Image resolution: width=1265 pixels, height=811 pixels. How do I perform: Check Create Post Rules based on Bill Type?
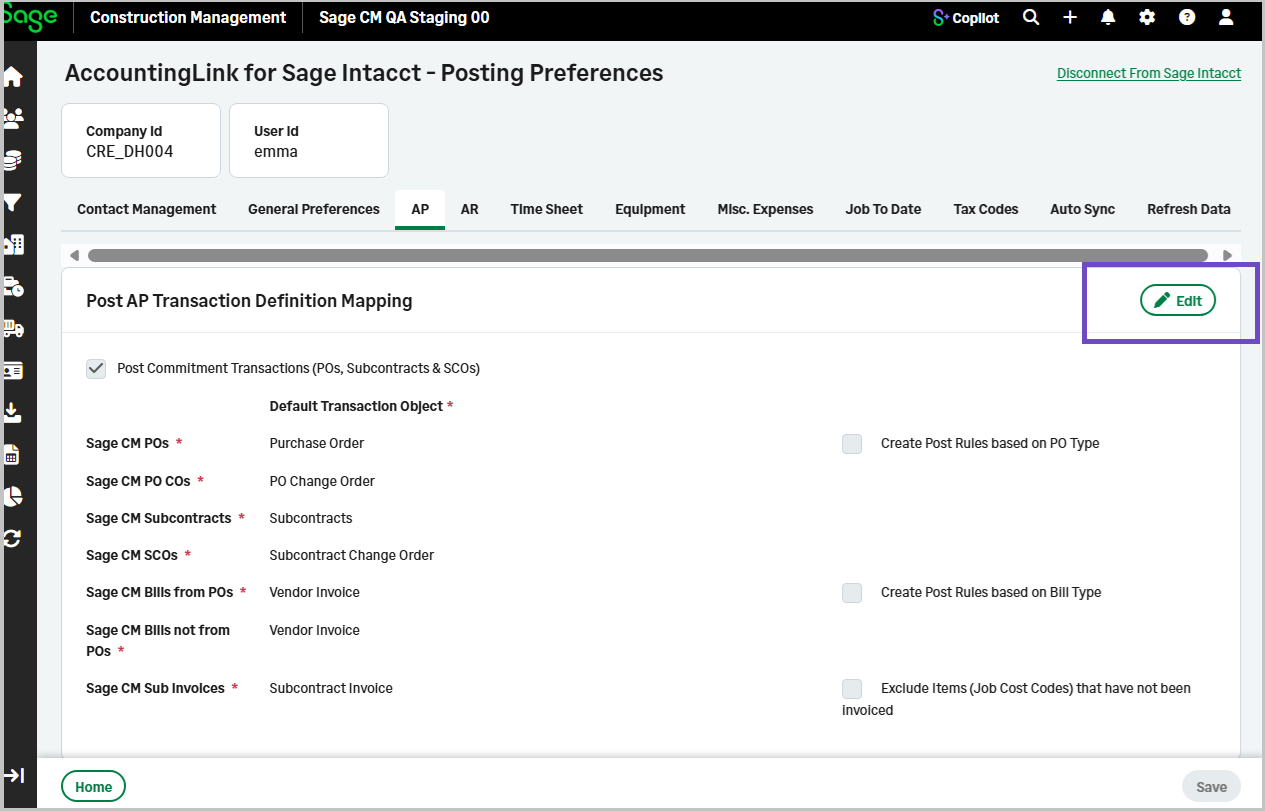[852, 593]
